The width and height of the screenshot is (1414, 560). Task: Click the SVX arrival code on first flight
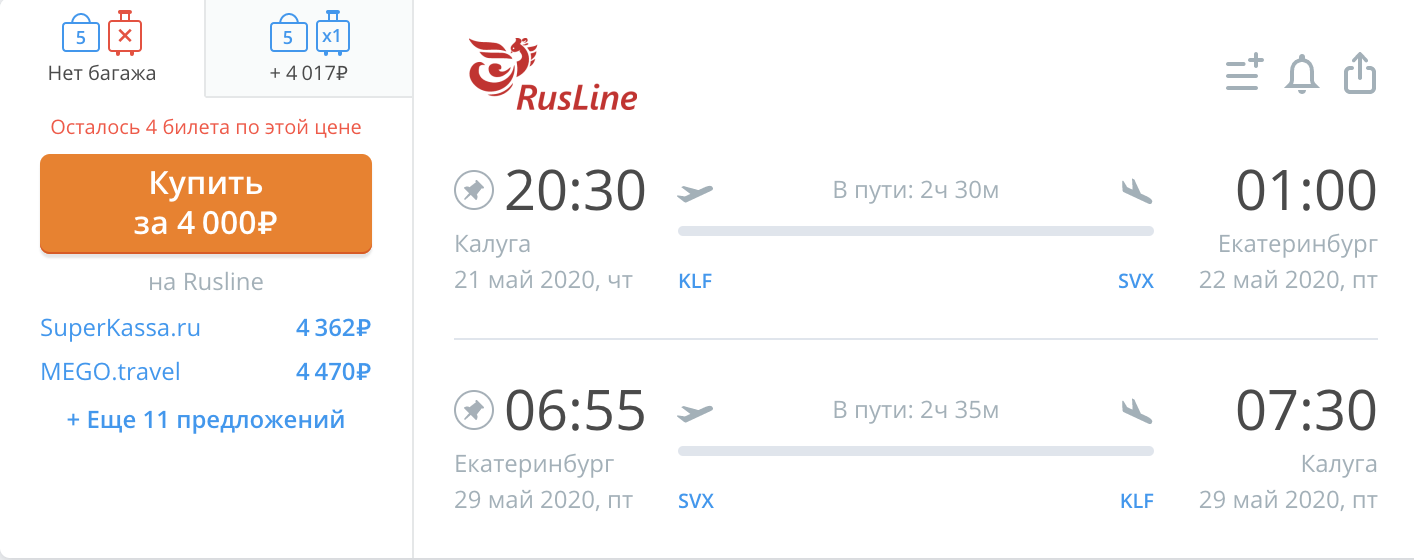(x=1136, y=281)
